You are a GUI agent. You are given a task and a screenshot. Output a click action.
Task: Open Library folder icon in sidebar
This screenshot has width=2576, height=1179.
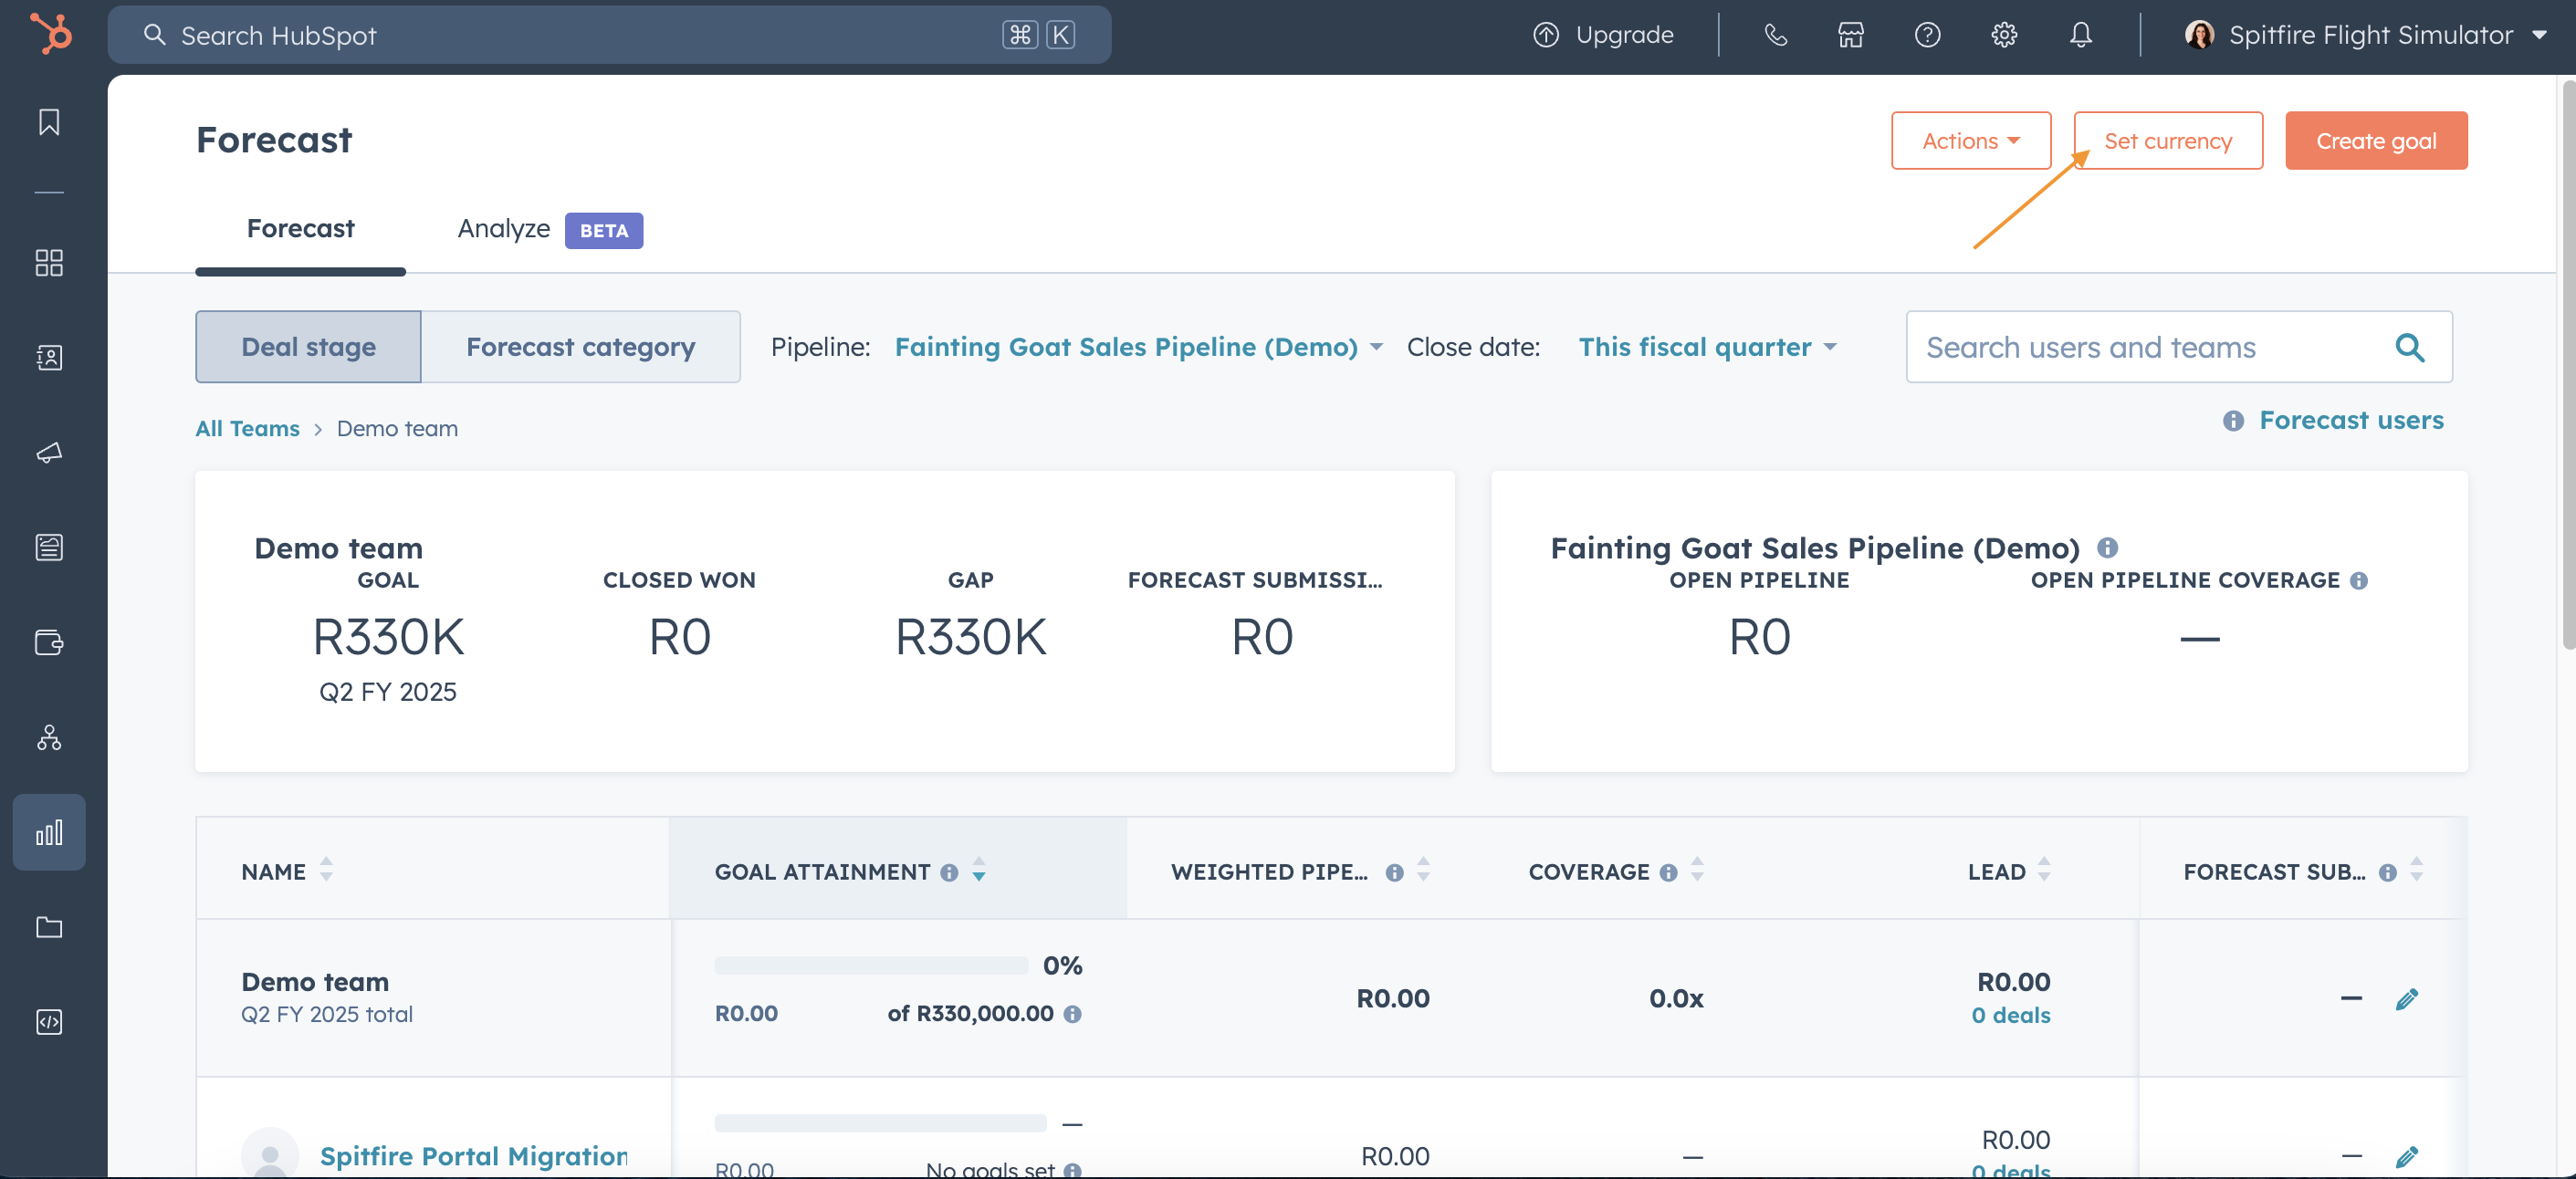49,927
